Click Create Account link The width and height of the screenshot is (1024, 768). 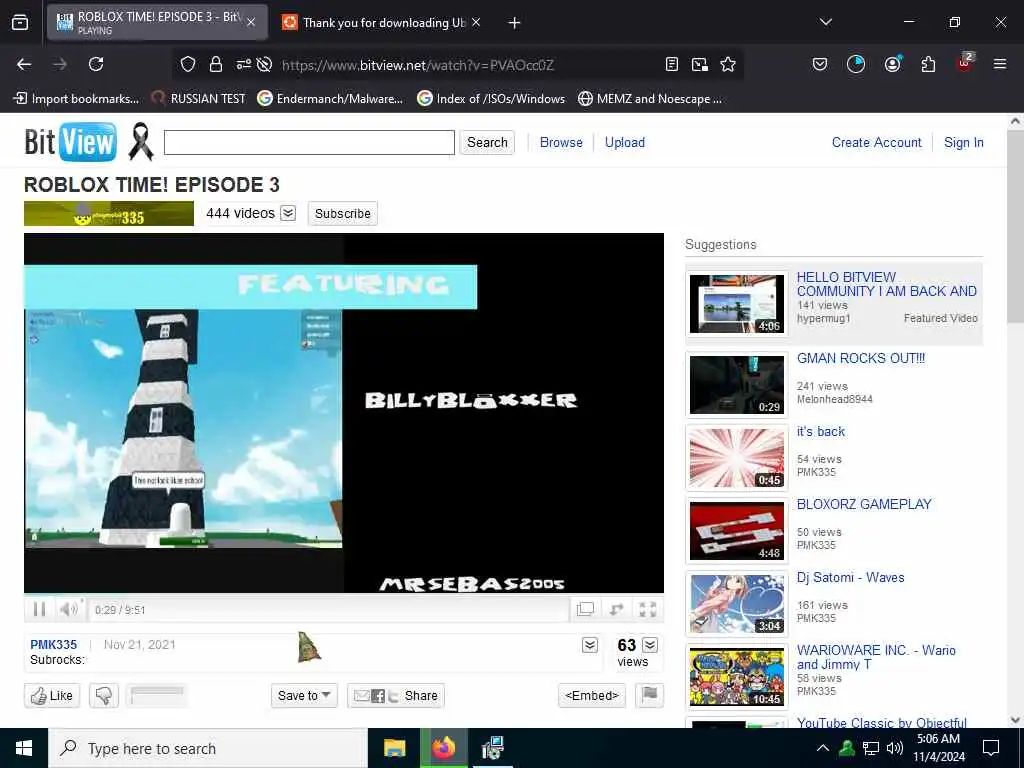pos(876,142)
